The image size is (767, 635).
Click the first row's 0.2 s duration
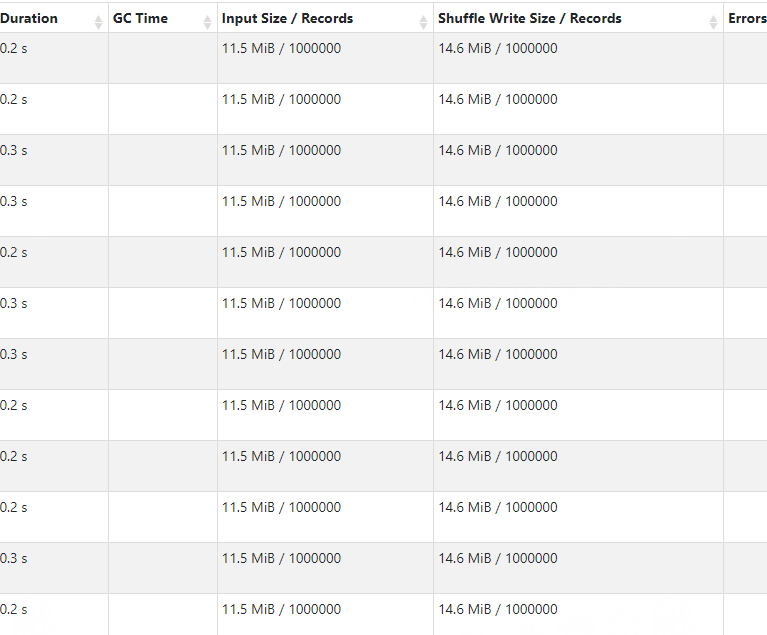point(14,49)
